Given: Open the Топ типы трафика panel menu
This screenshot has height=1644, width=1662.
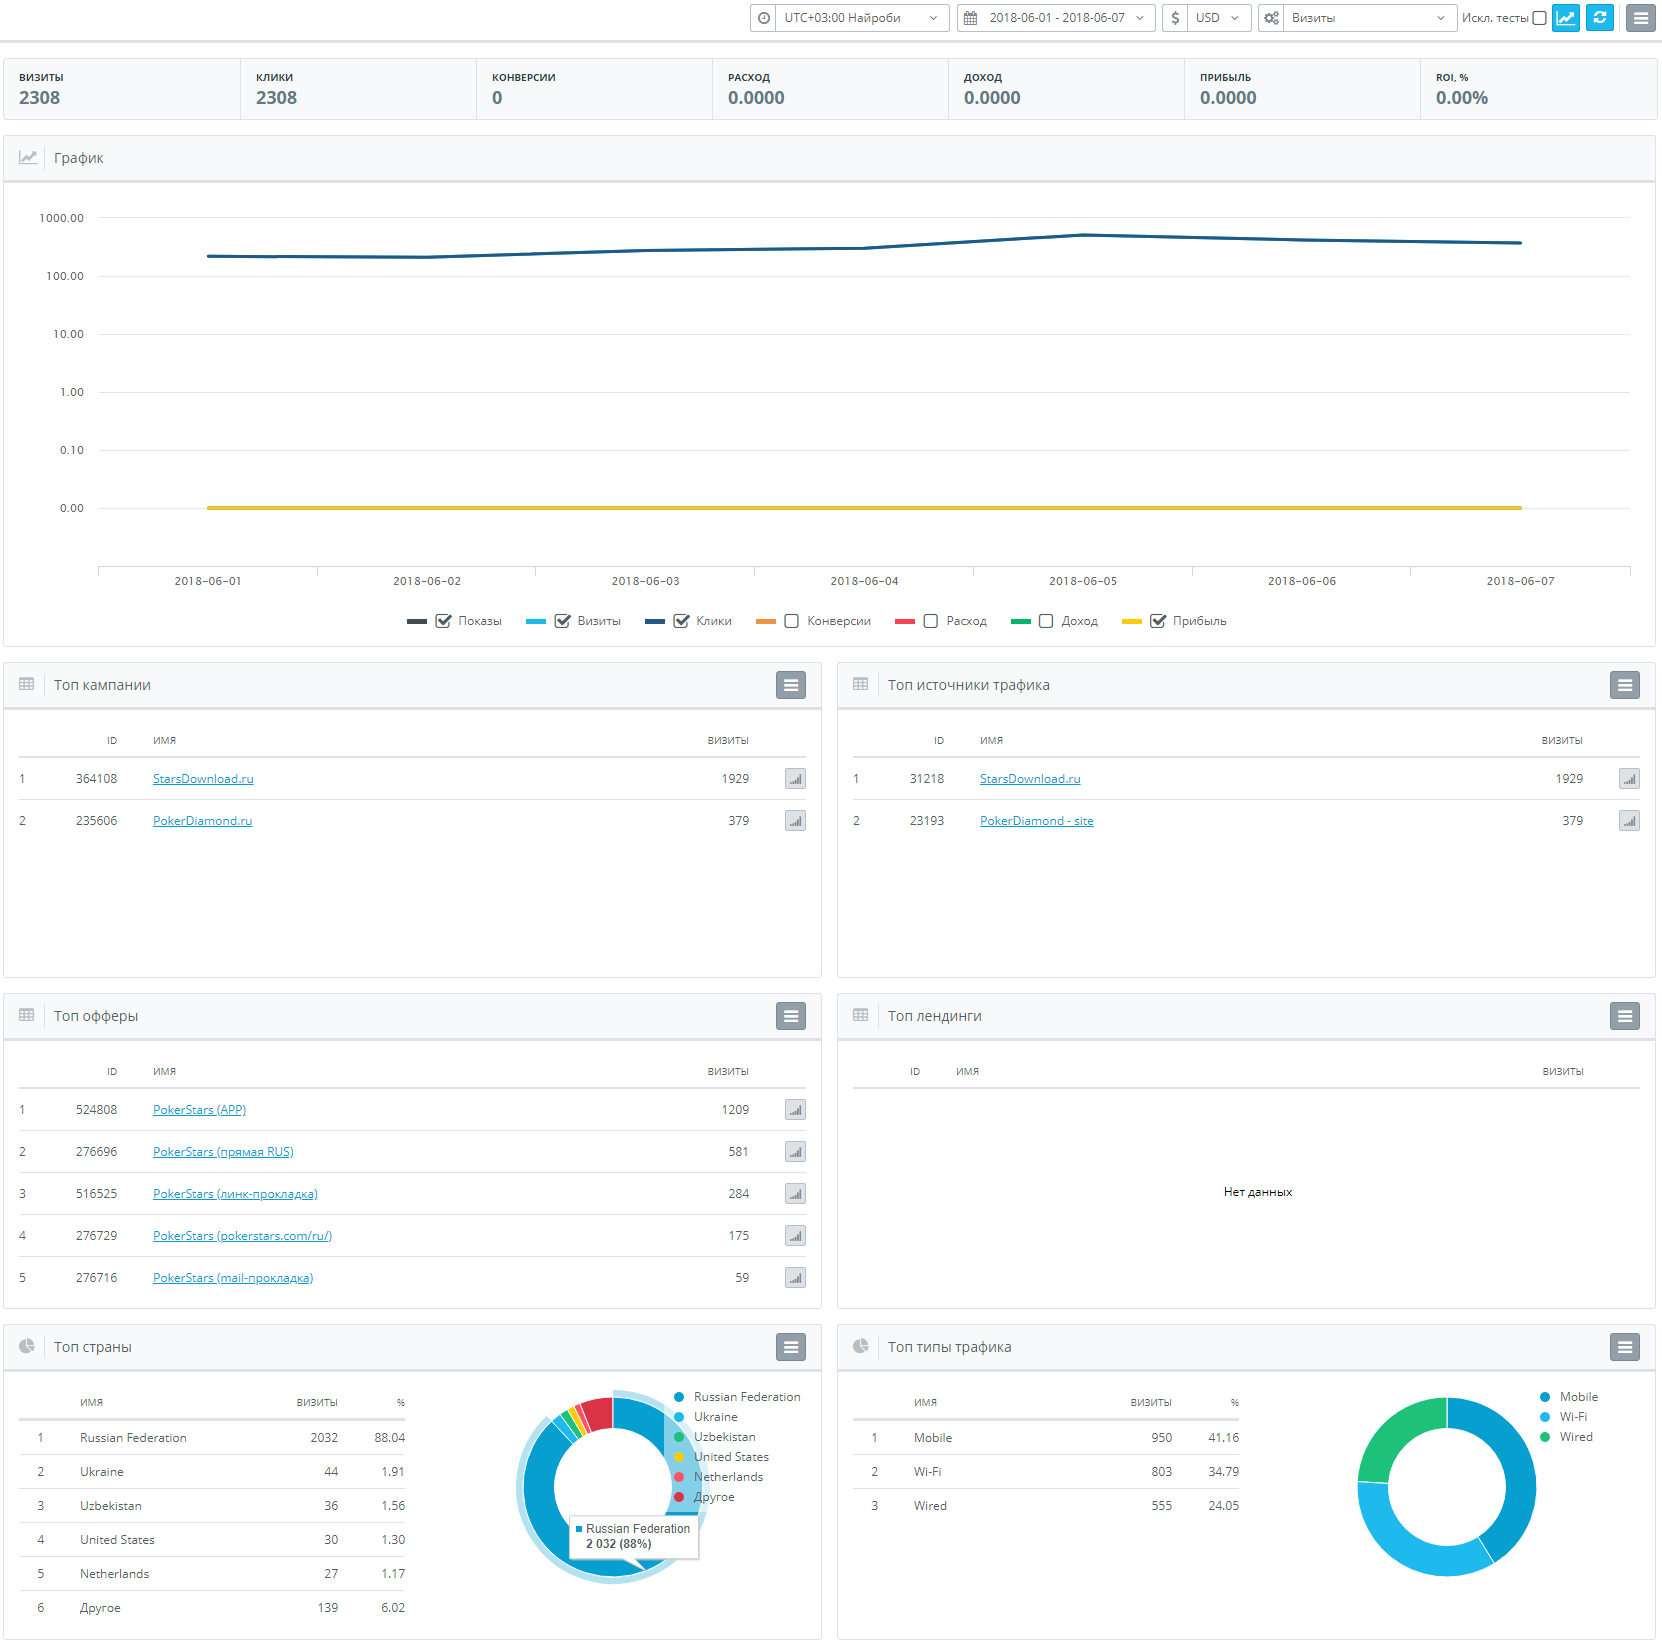Looking at the screenshot, I should [x=1625, y=1347].
